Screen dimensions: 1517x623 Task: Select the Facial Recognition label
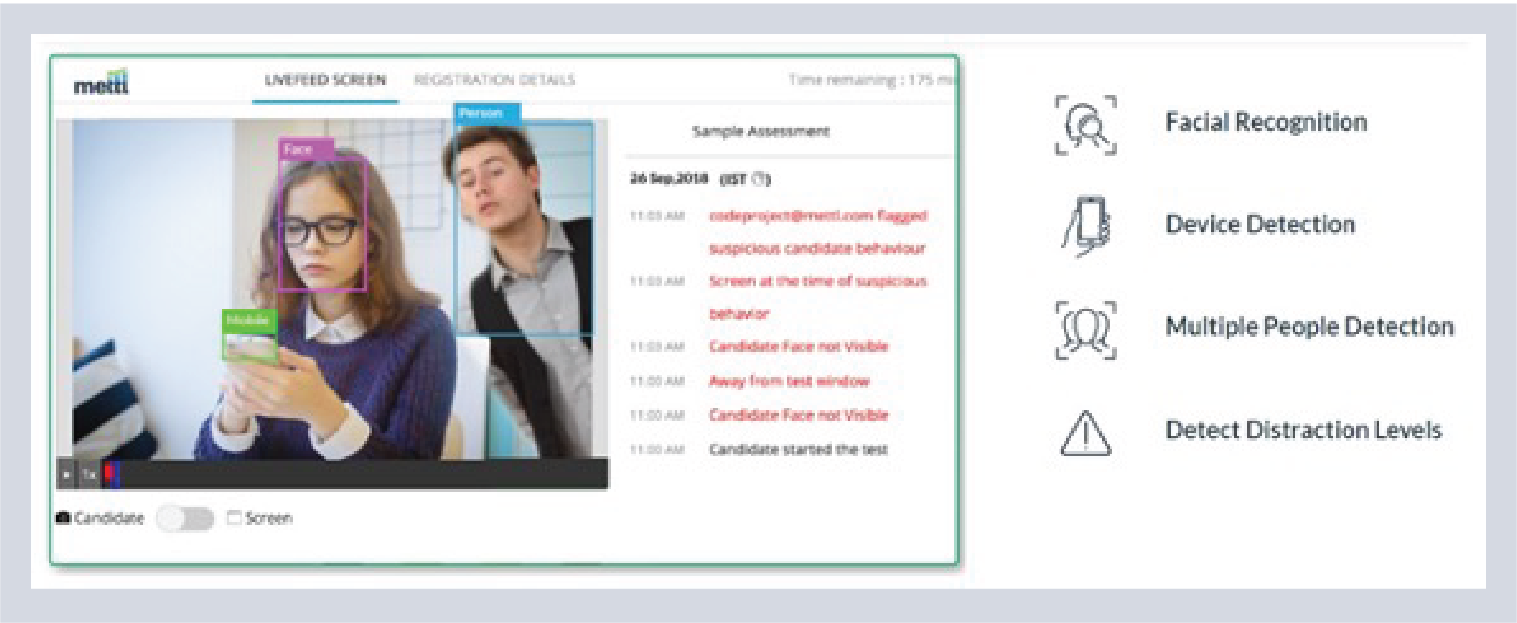click(x=1265, y=122)
